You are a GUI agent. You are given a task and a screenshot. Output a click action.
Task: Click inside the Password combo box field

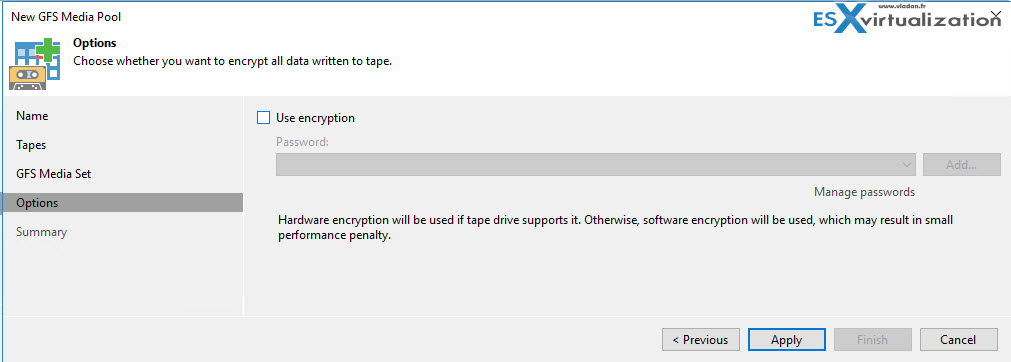(x=596, y=165)
